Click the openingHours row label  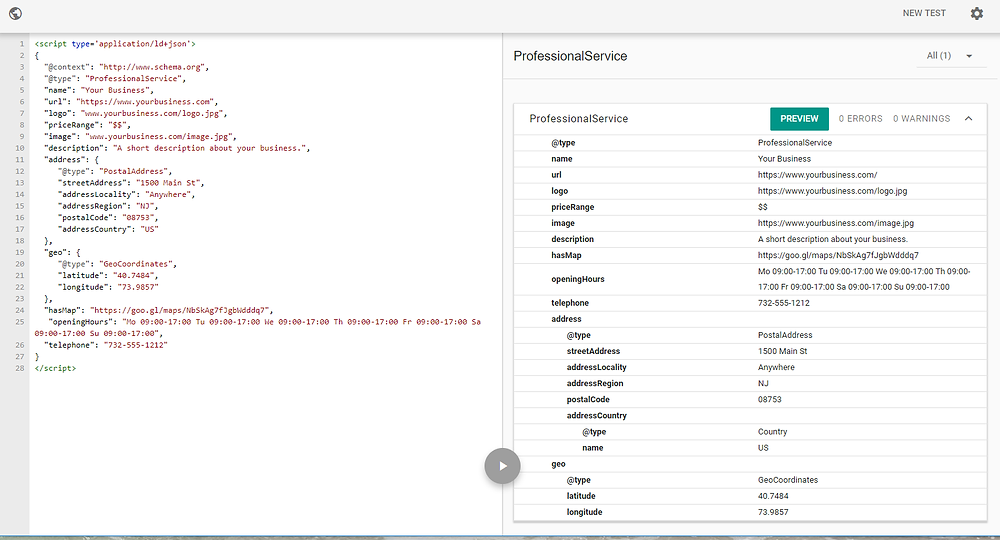(578, 279)
